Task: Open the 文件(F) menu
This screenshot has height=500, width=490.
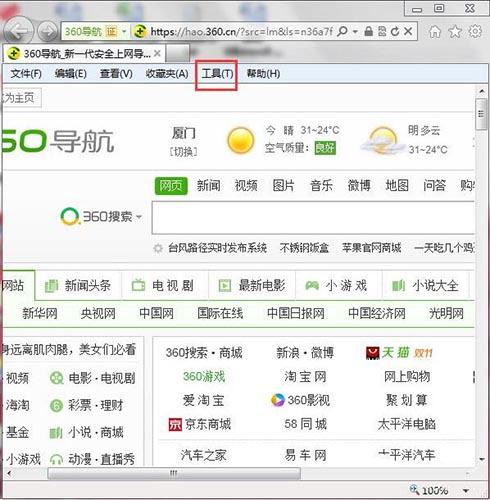Action: pos(26,74)
